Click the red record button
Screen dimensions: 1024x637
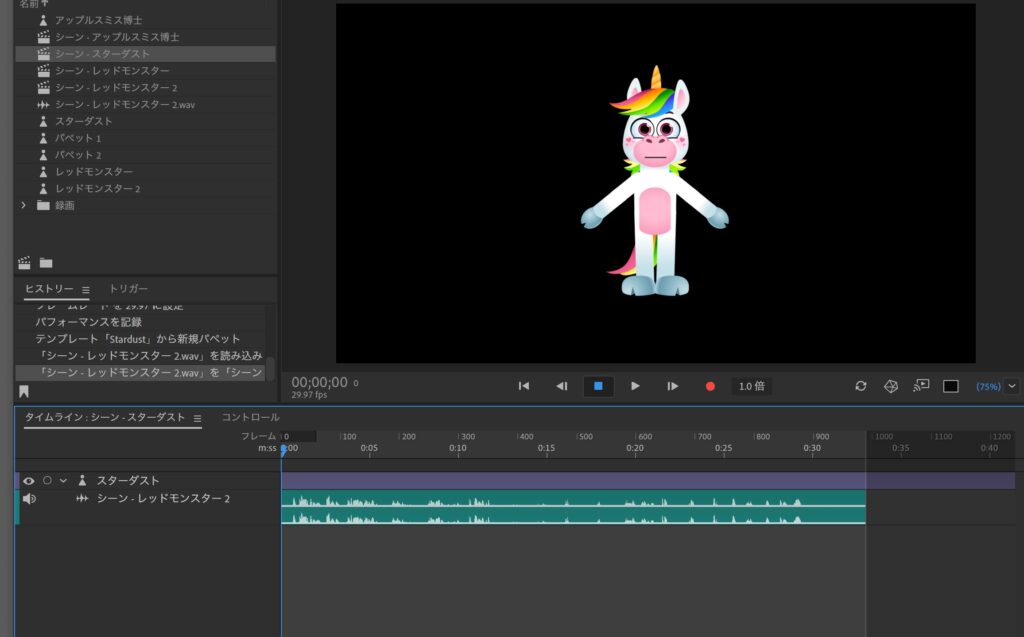click(x=710, y=386)
